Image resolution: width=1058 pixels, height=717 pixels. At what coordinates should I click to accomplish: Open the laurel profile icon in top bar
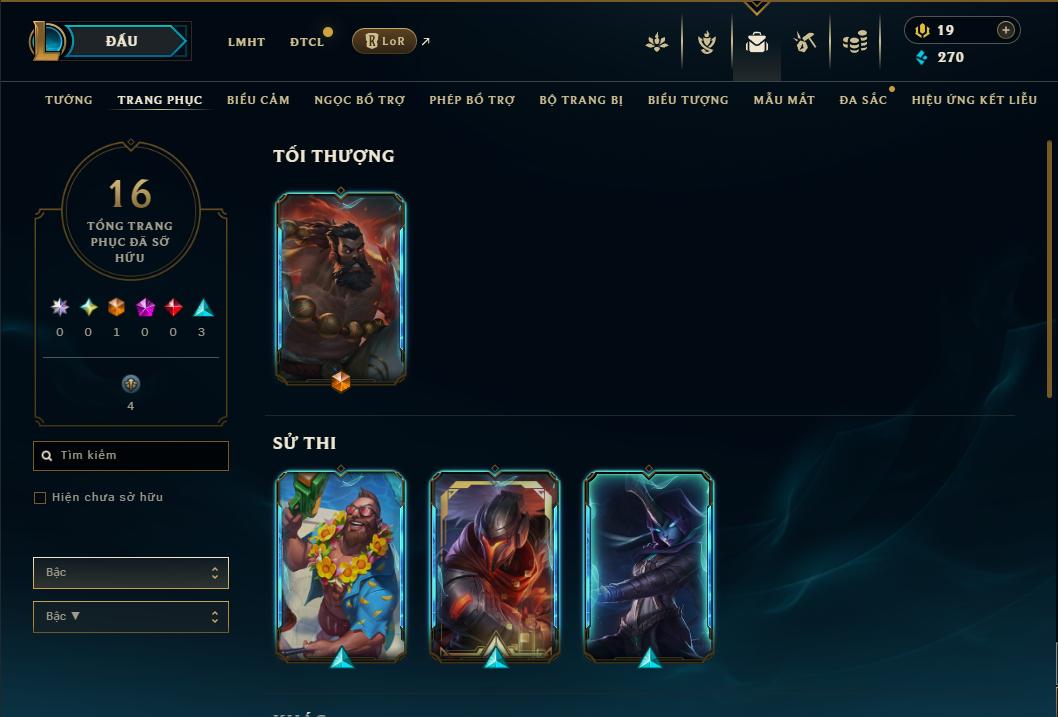(706, 42)
